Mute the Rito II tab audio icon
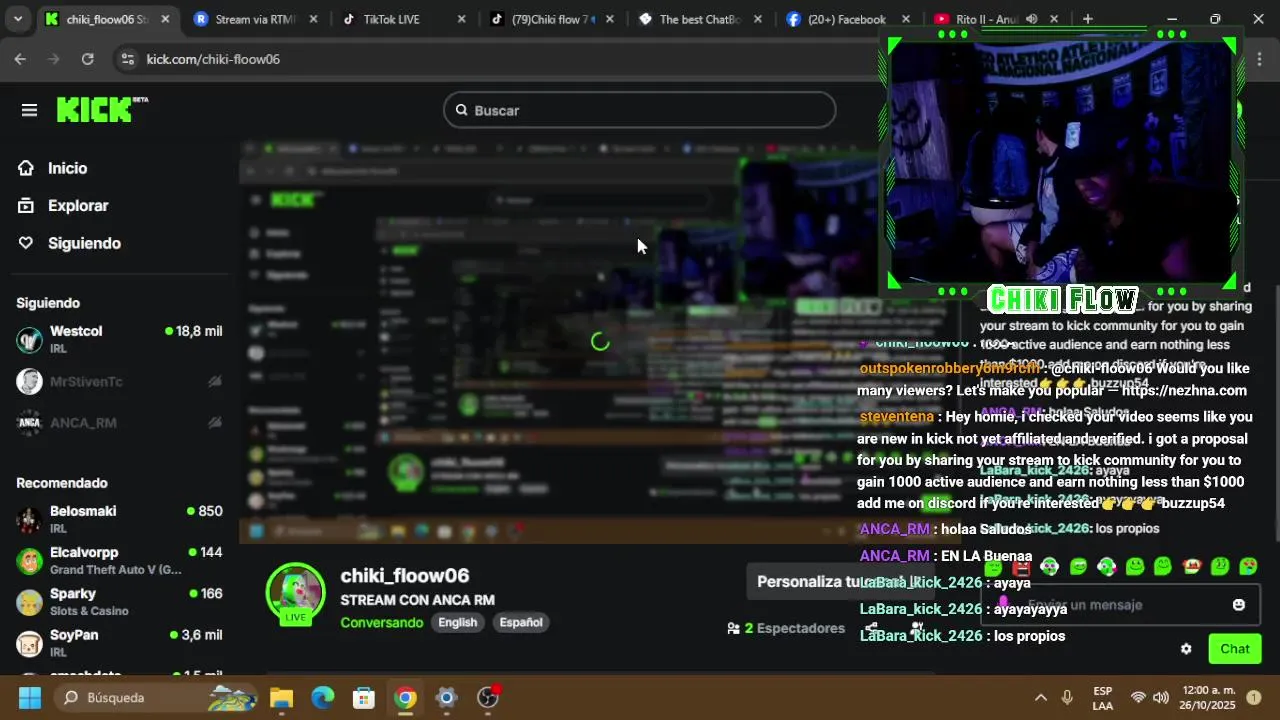This screenshot has width=1280, height=720. point(1031,19)
